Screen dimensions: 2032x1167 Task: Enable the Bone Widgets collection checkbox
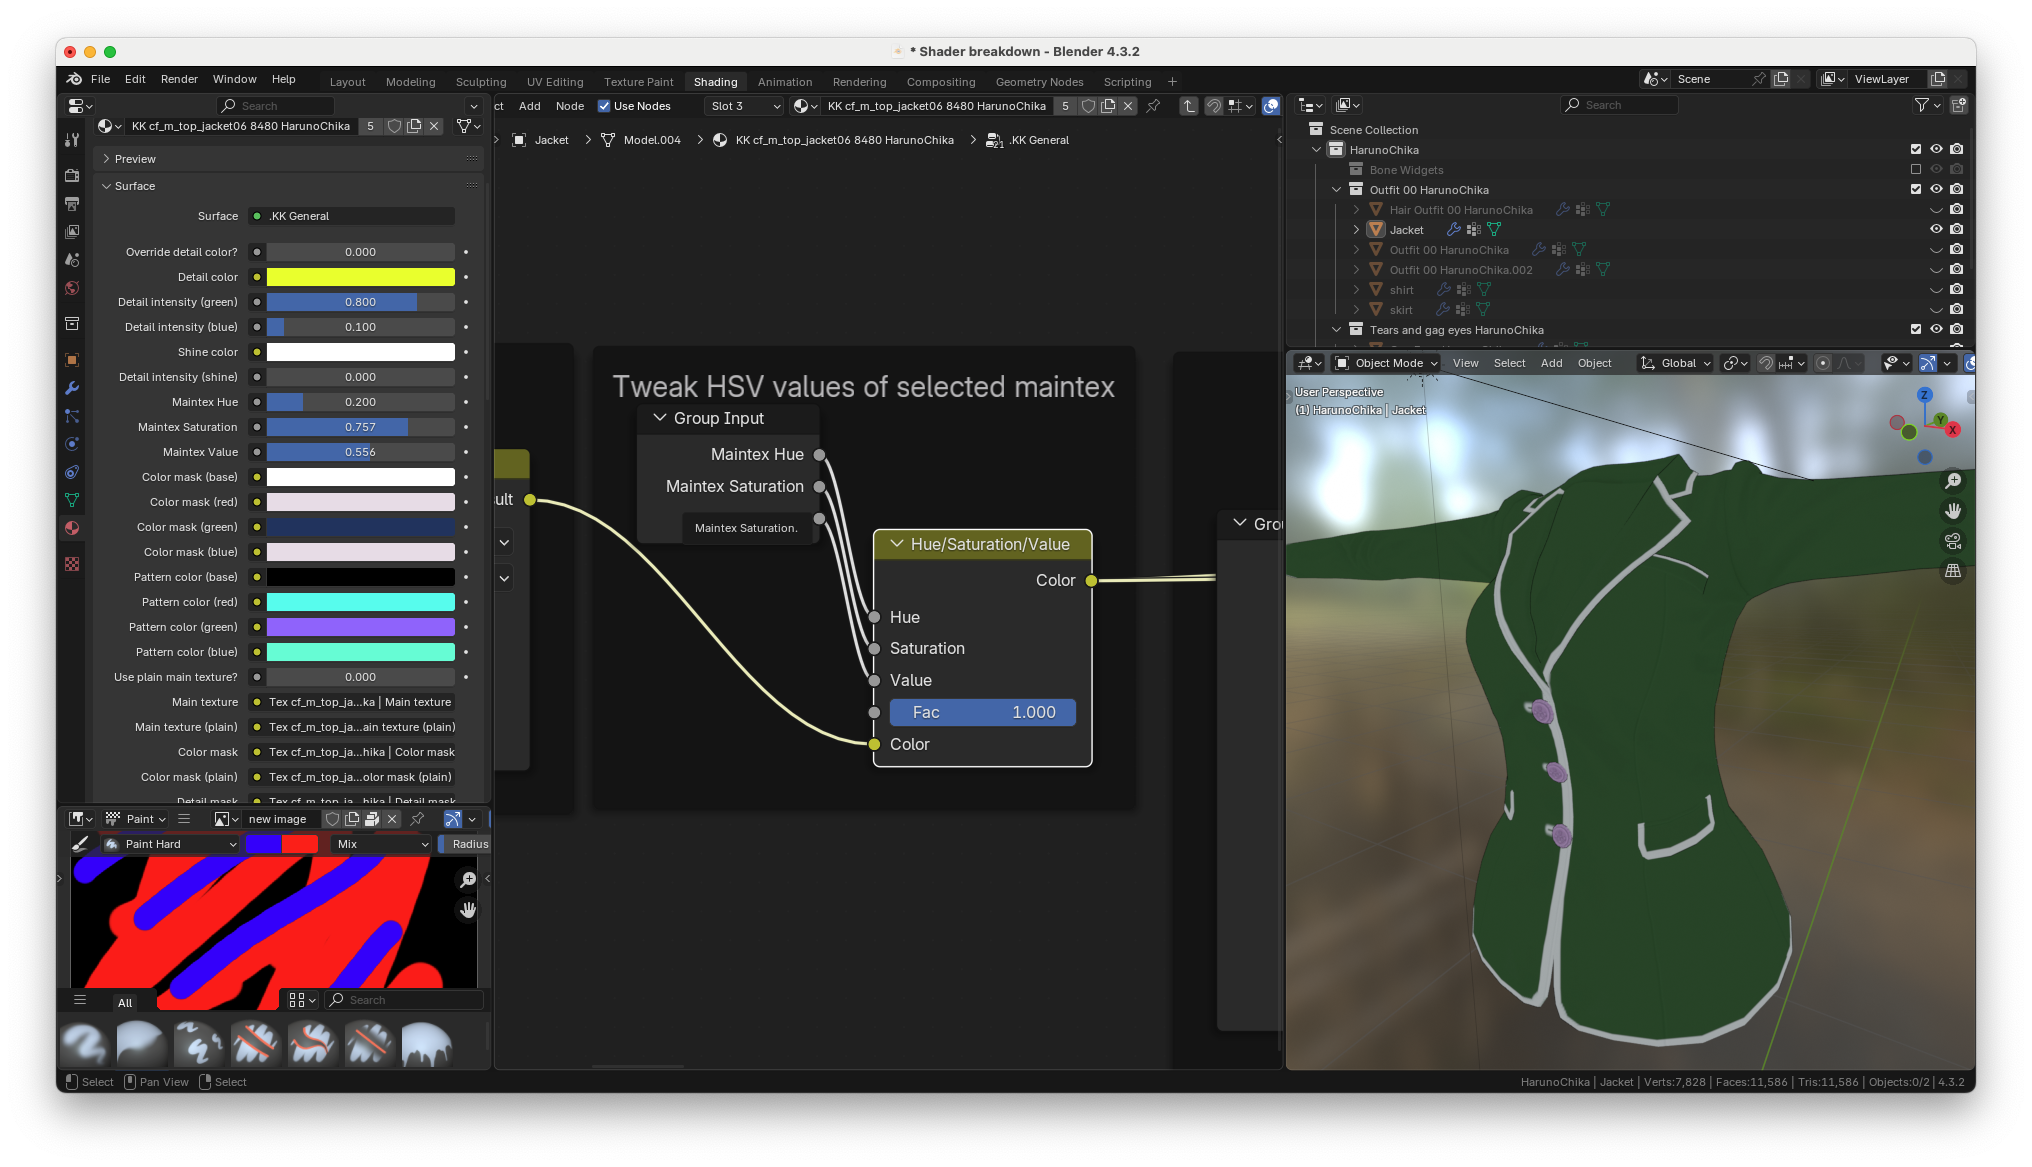click(1916, 169)
